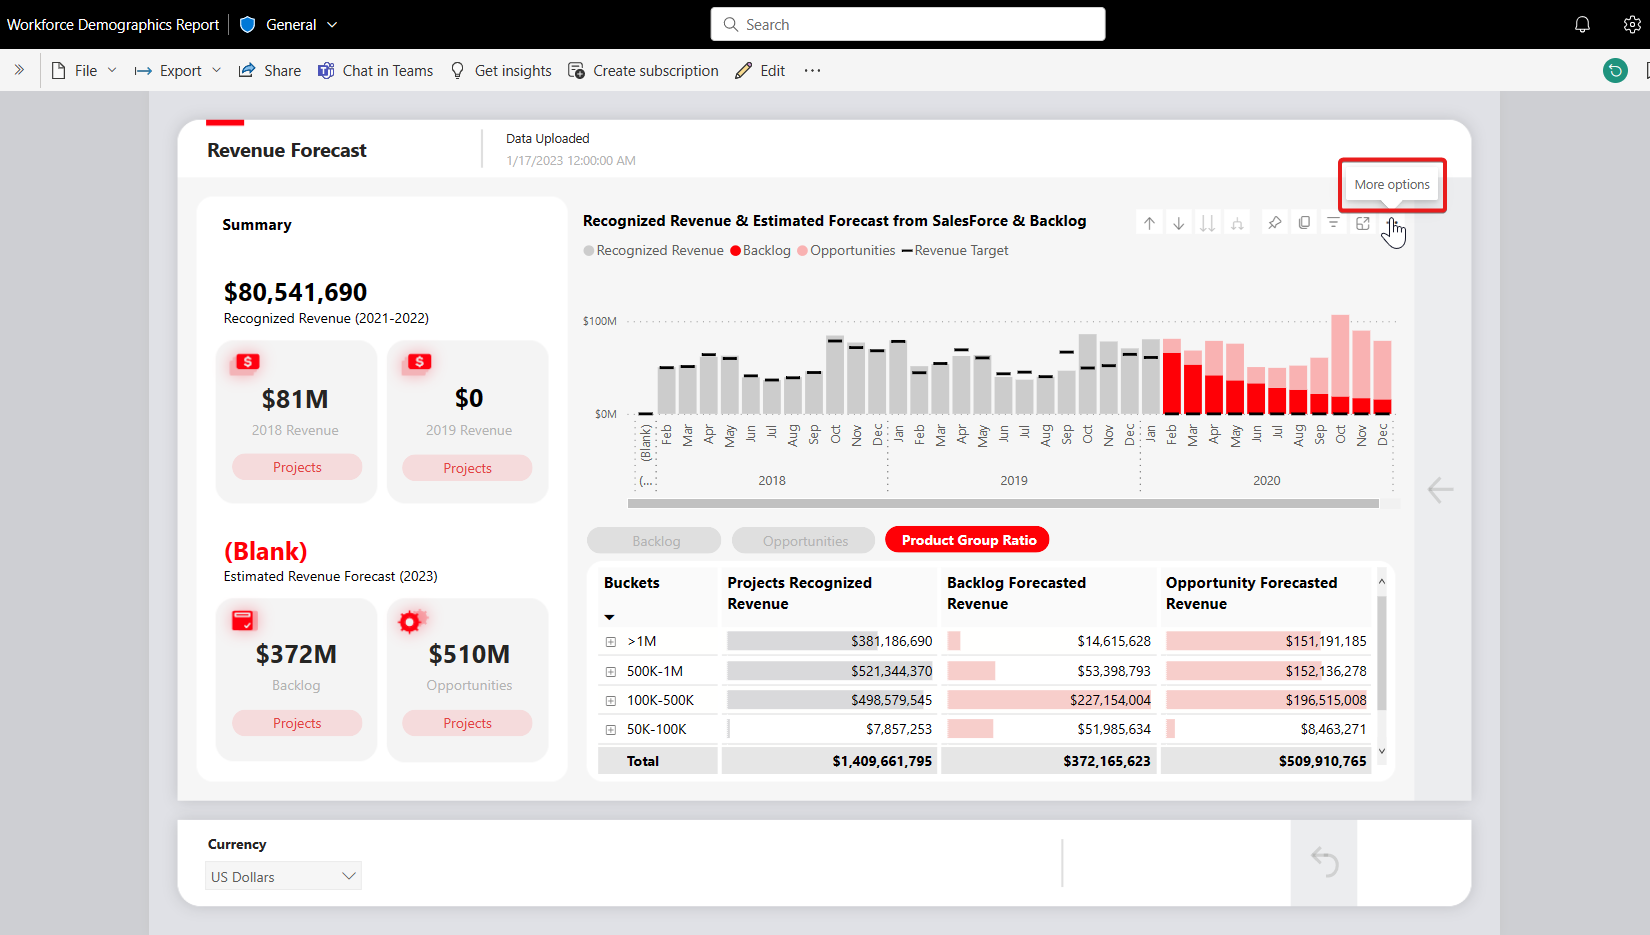
Task: Open the Currency dropdown showing US Dollars
Action: coord(283,875)
